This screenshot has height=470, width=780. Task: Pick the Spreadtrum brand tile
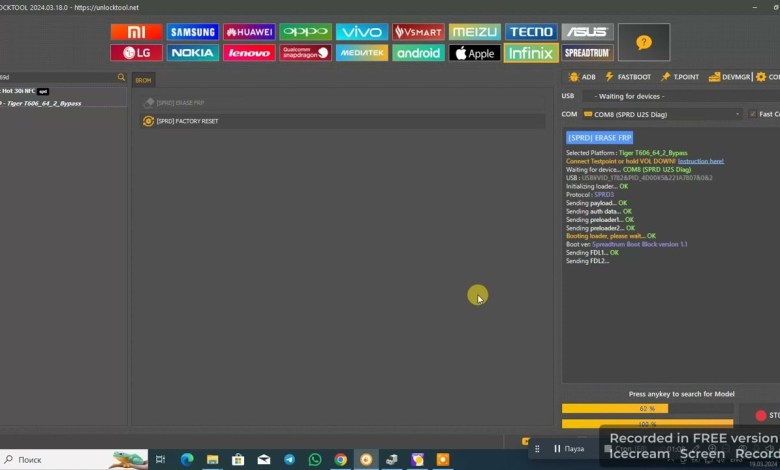(587, 53)
